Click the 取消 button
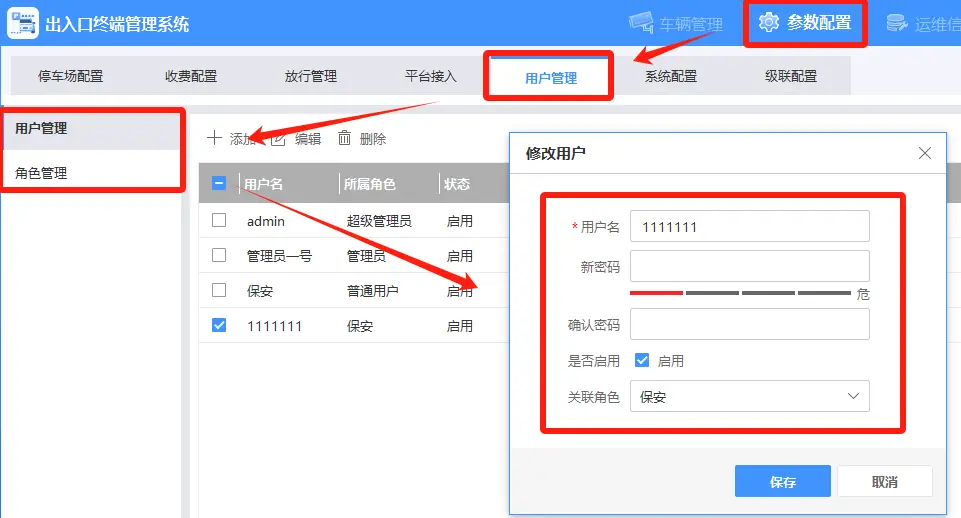Screen dimensions: 961x518 click(x=884, y=481)
